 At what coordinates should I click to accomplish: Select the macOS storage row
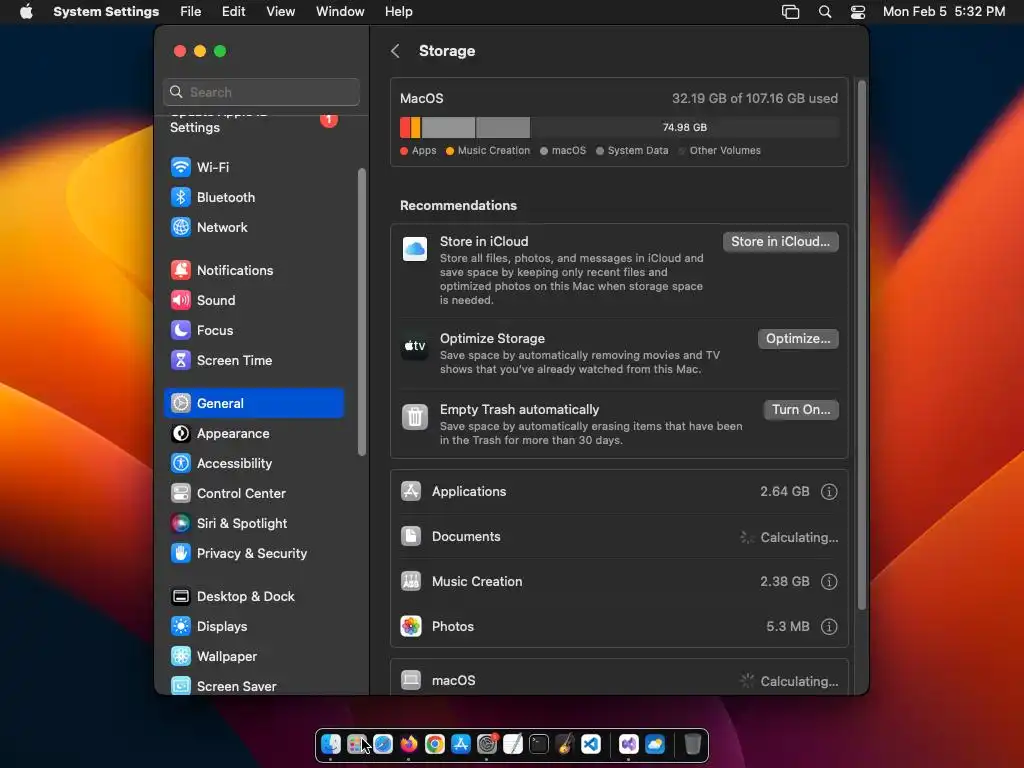[x=619, y=680]
